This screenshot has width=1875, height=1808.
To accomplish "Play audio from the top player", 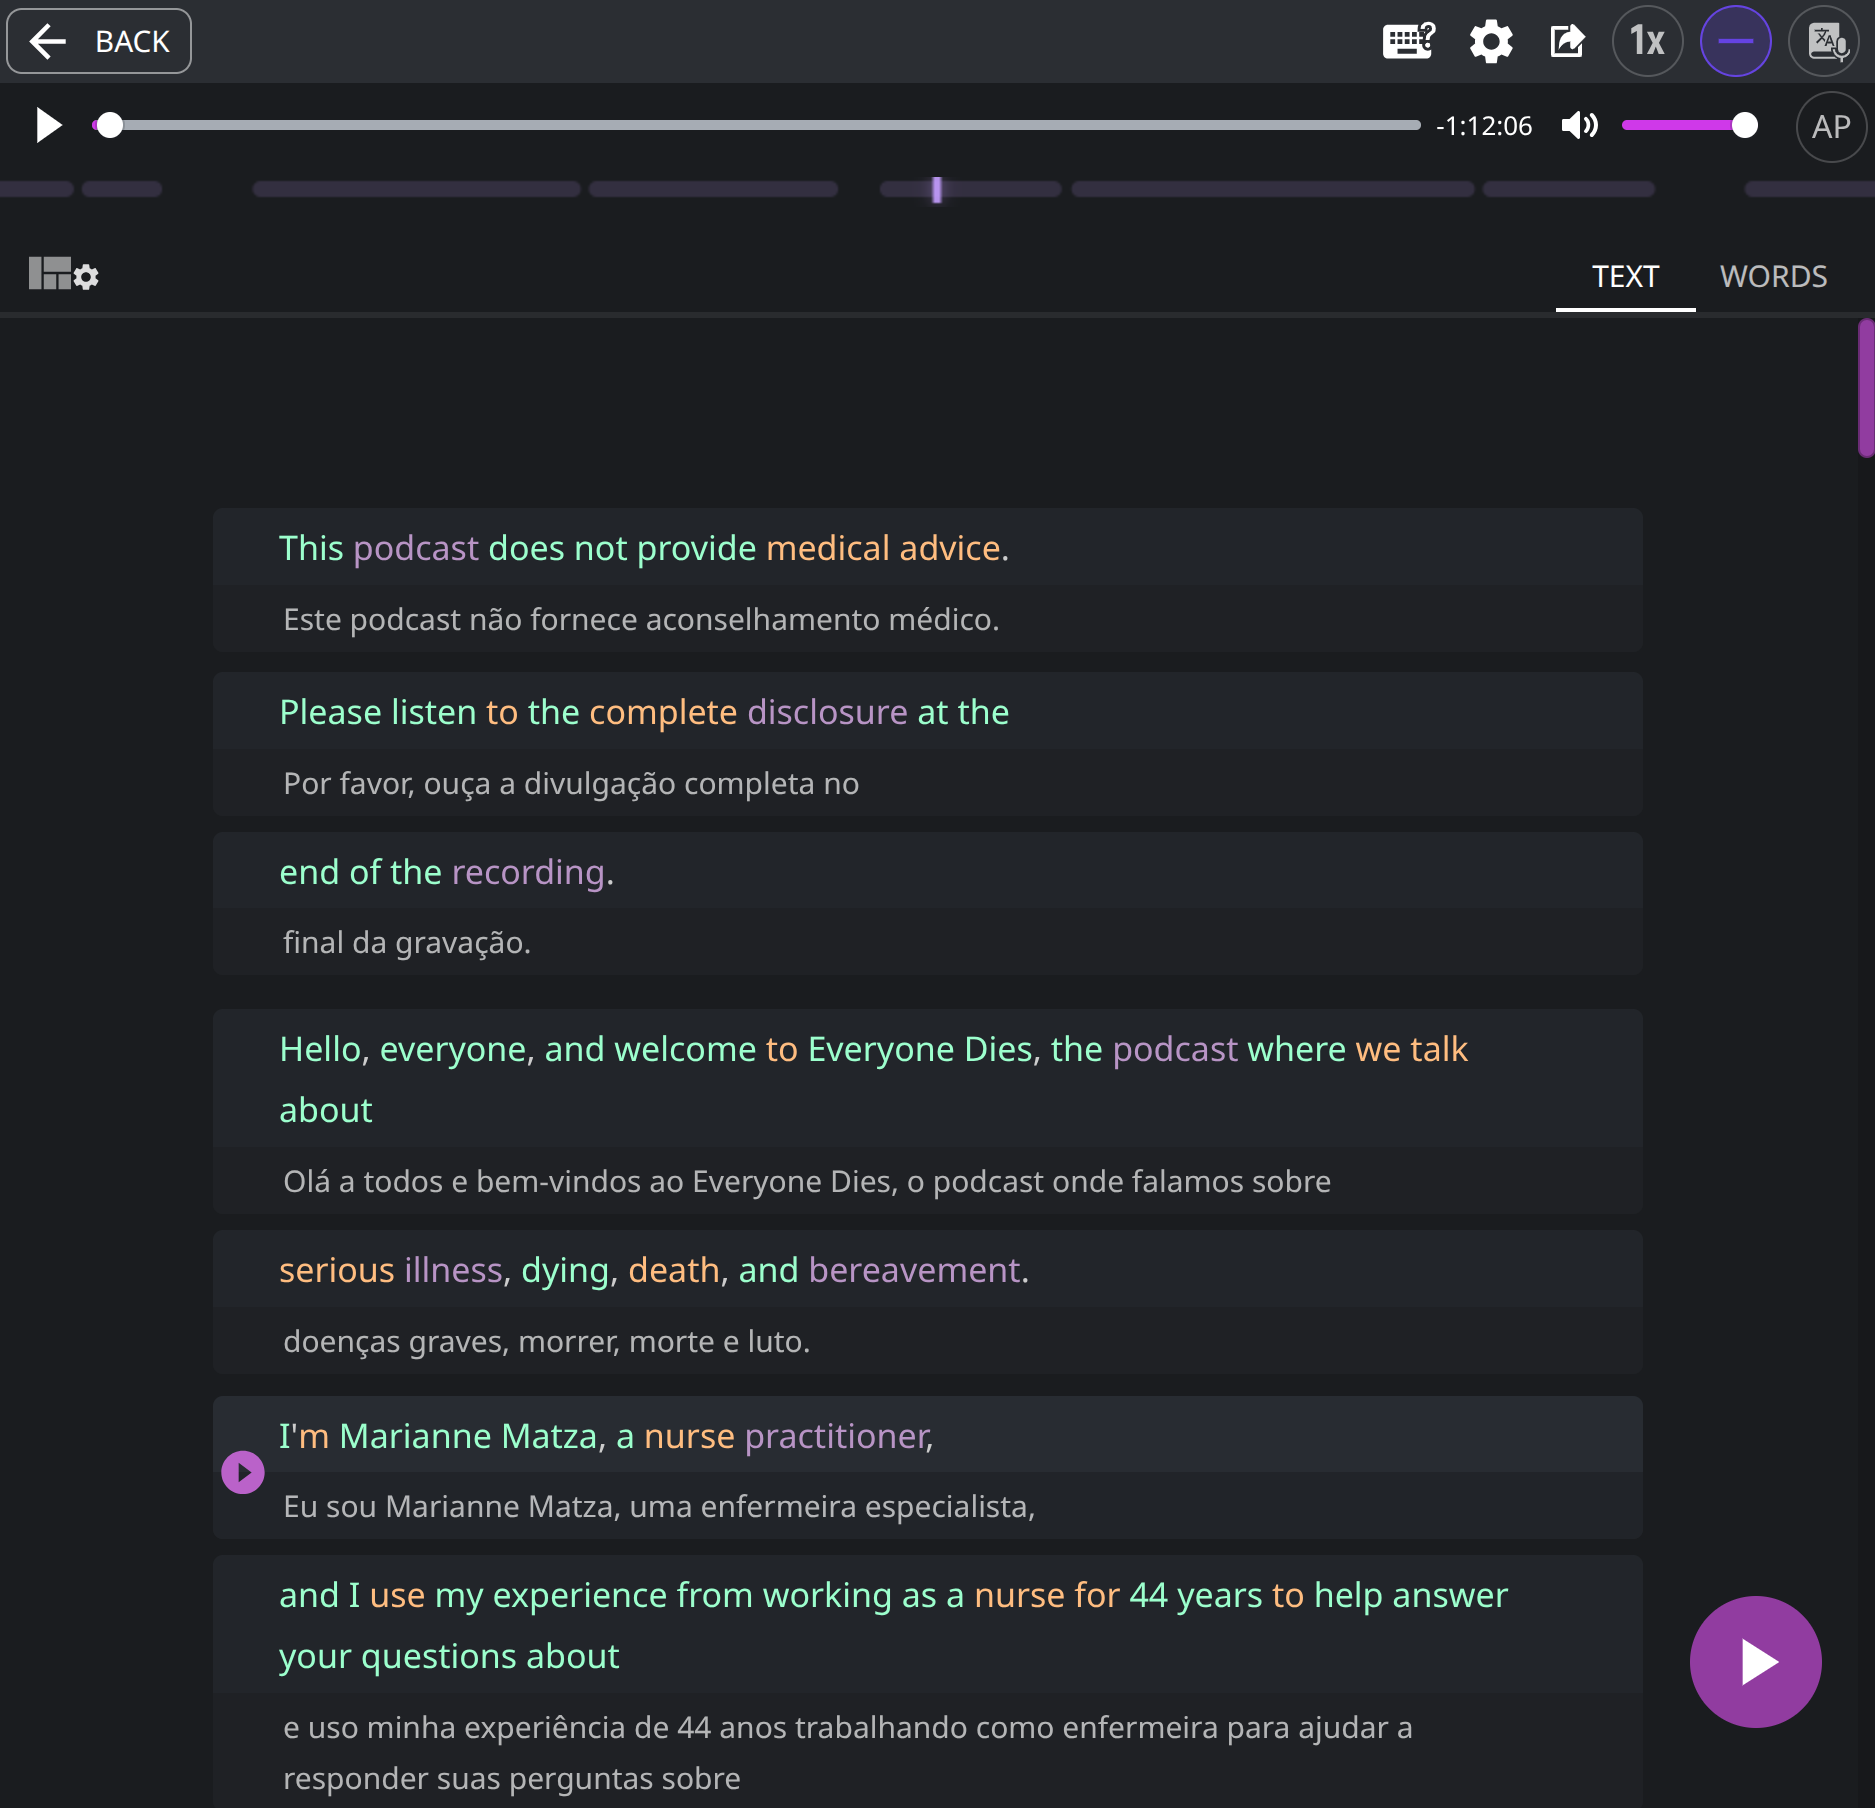I will tap(48, 125).
